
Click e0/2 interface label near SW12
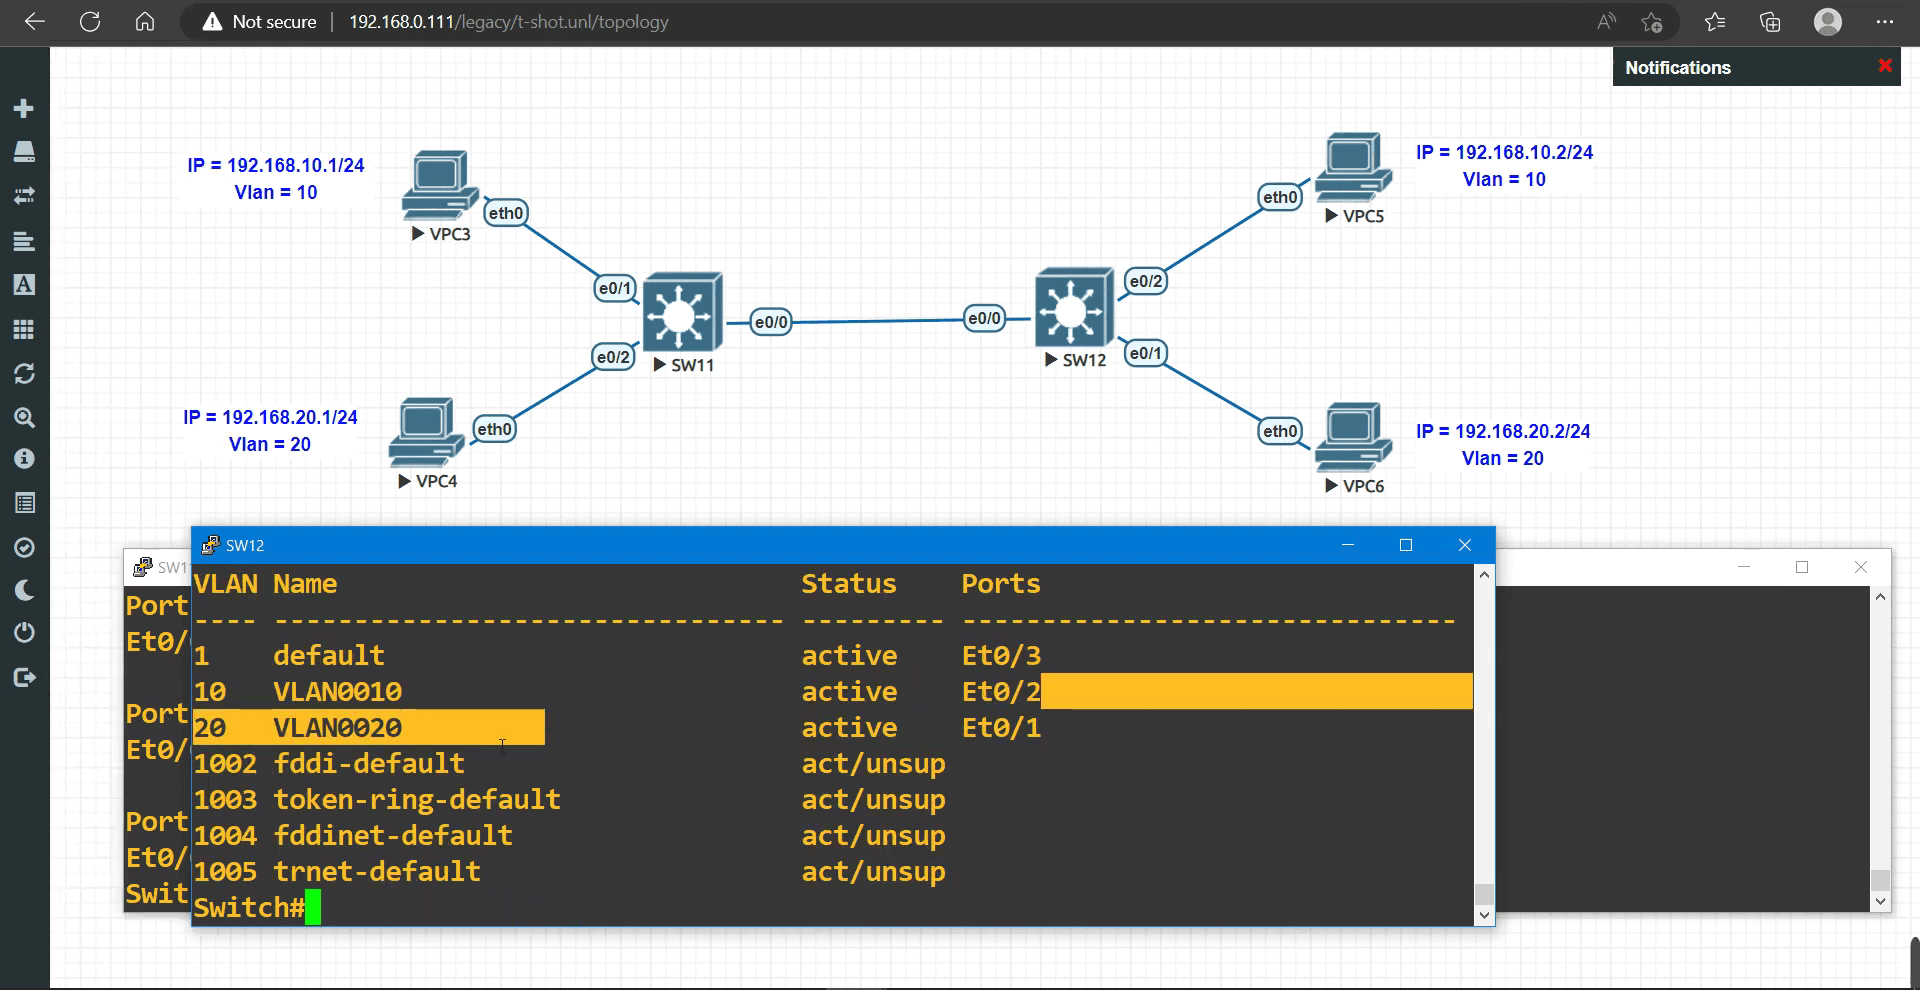pos(1145,281)
